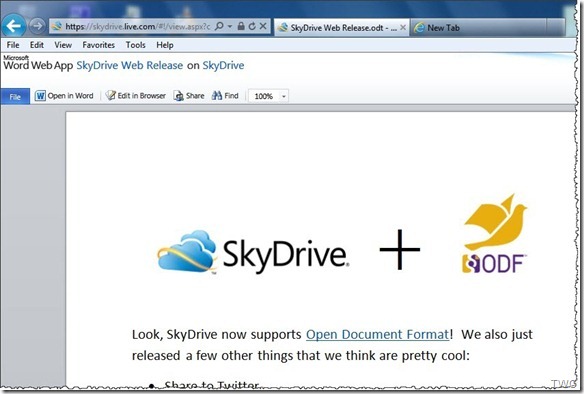Click the Open Document Format hyperlink

(377, 334)
